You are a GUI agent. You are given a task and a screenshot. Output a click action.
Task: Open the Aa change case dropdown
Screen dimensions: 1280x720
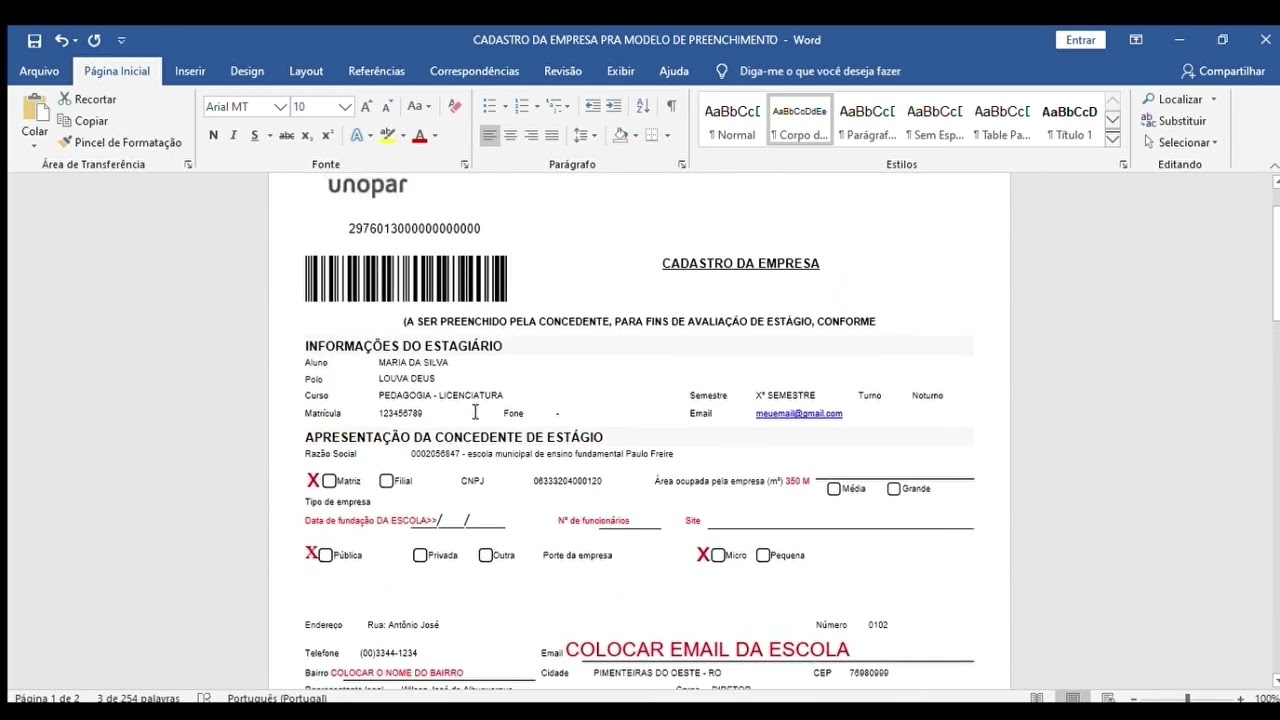coord(418,106)
